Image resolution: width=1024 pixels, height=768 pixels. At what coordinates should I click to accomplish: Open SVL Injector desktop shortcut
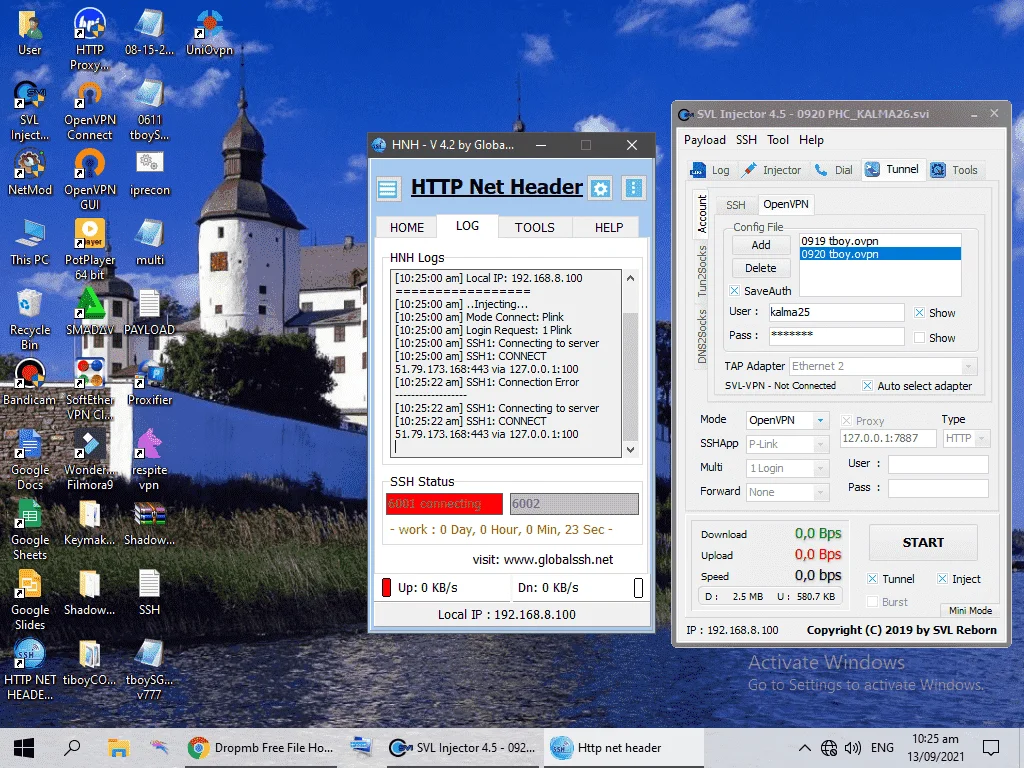click(x=29, y=110)
